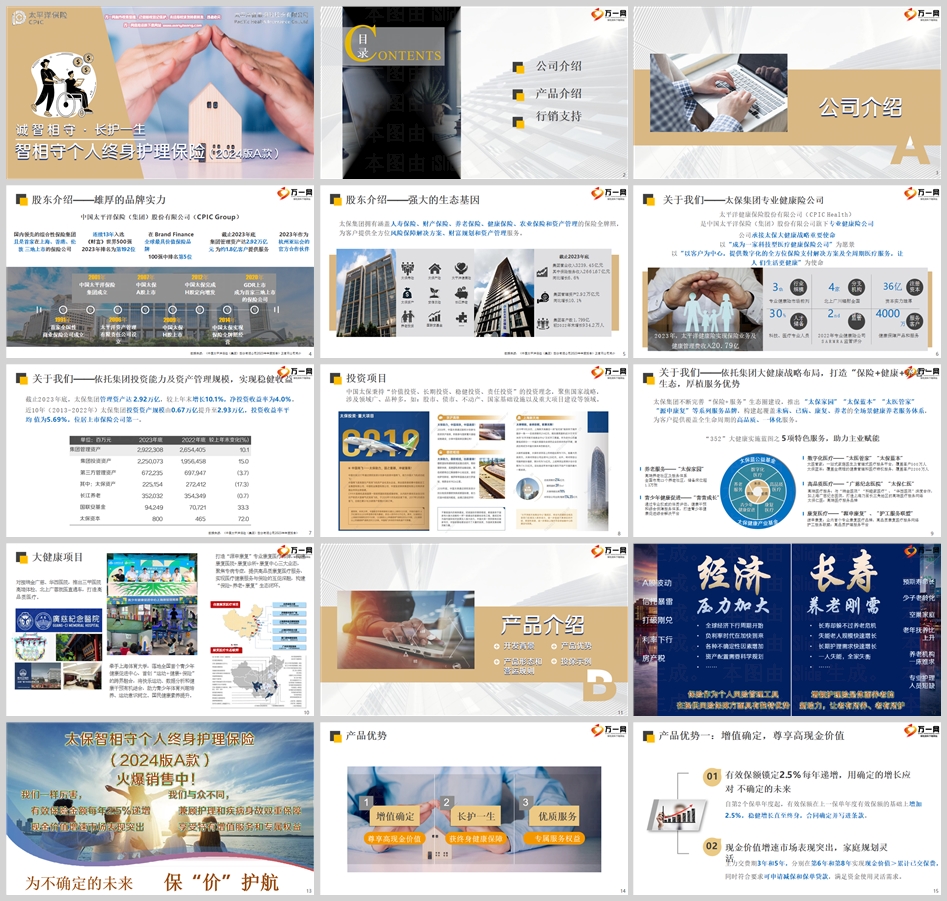Open the 投资项目 slide thumbnail
This screenshot has width=947, height=901.
(474, 450)
